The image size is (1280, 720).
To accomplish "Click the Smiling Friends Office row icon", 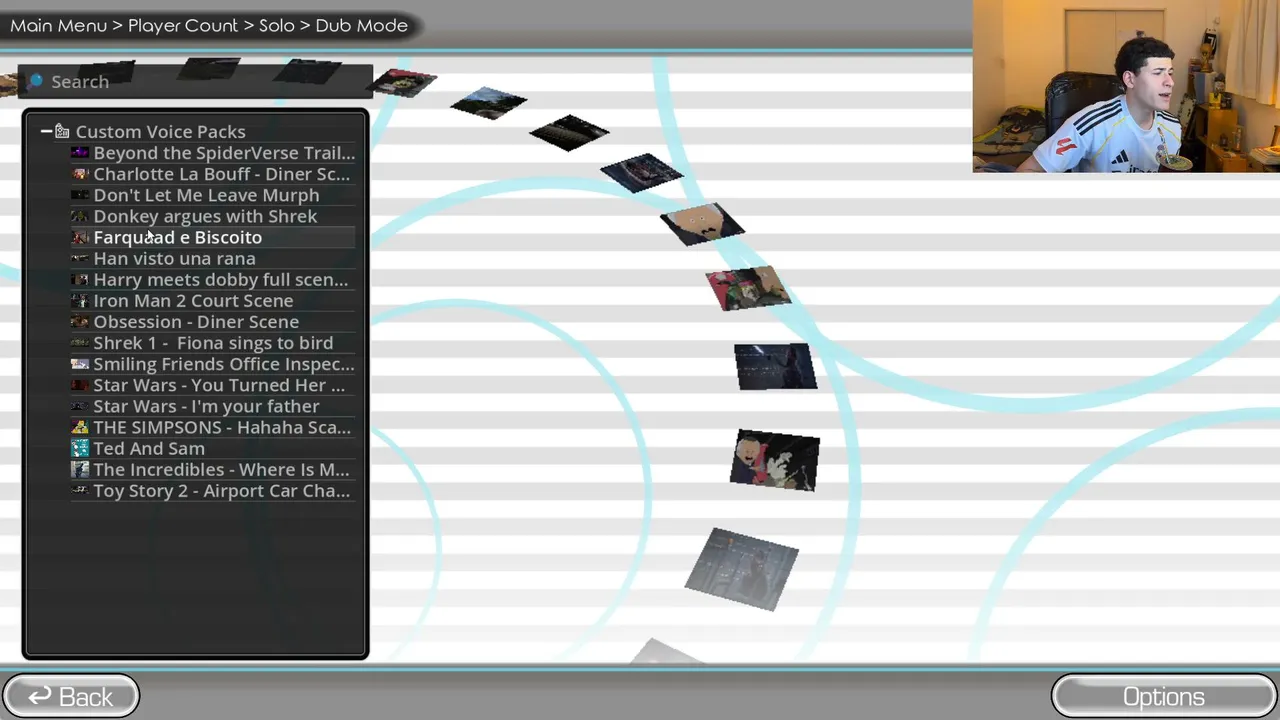I will [x=80, y=364].
